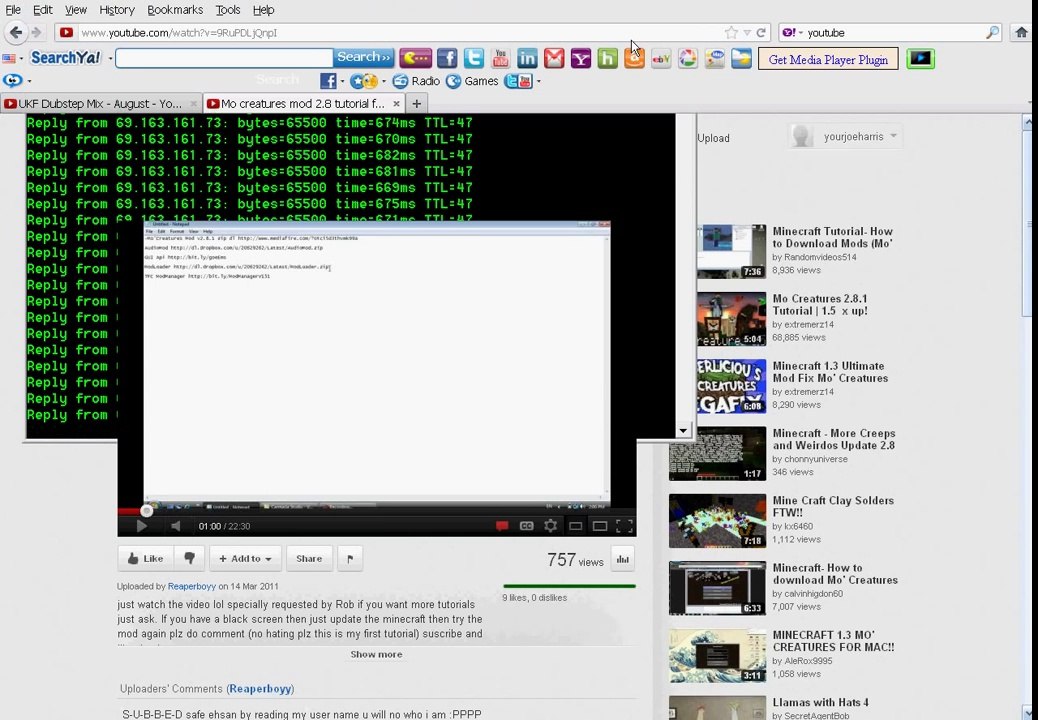Open the LinkedIn toolbar icon
1038x720 pixels.
click(527, 58)
